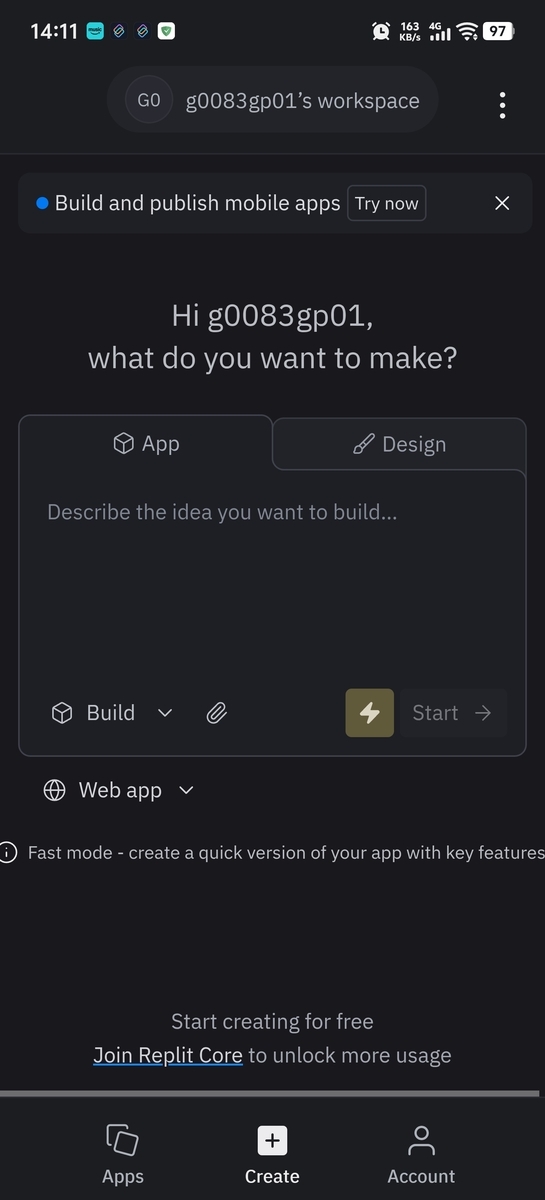Tap the Create plus icon
The image size is (545, 1200).
(272, 1140)
